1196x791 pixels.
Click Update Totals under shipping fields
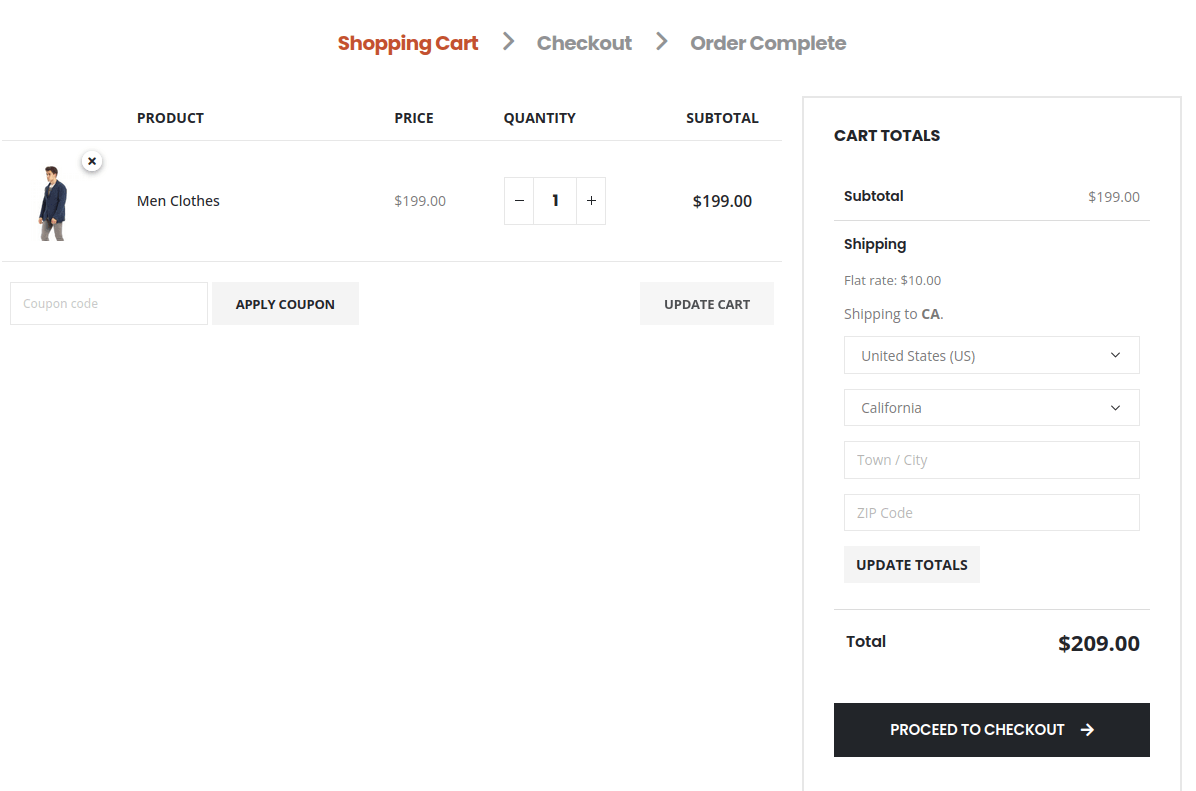(x=911, y=564)
